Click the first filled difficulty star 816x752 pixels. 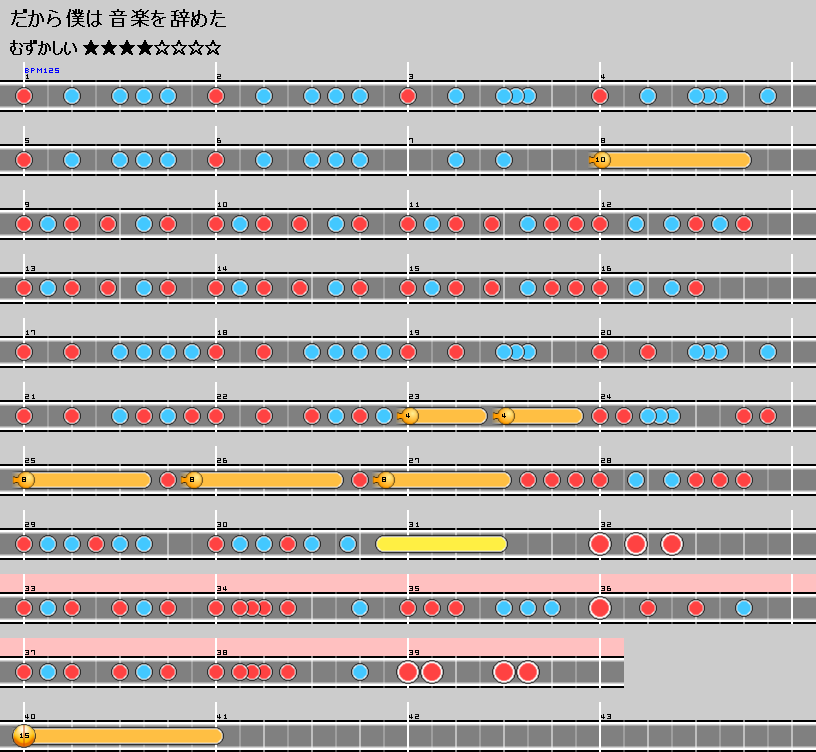pyautogui.click(x=92, y=48)
